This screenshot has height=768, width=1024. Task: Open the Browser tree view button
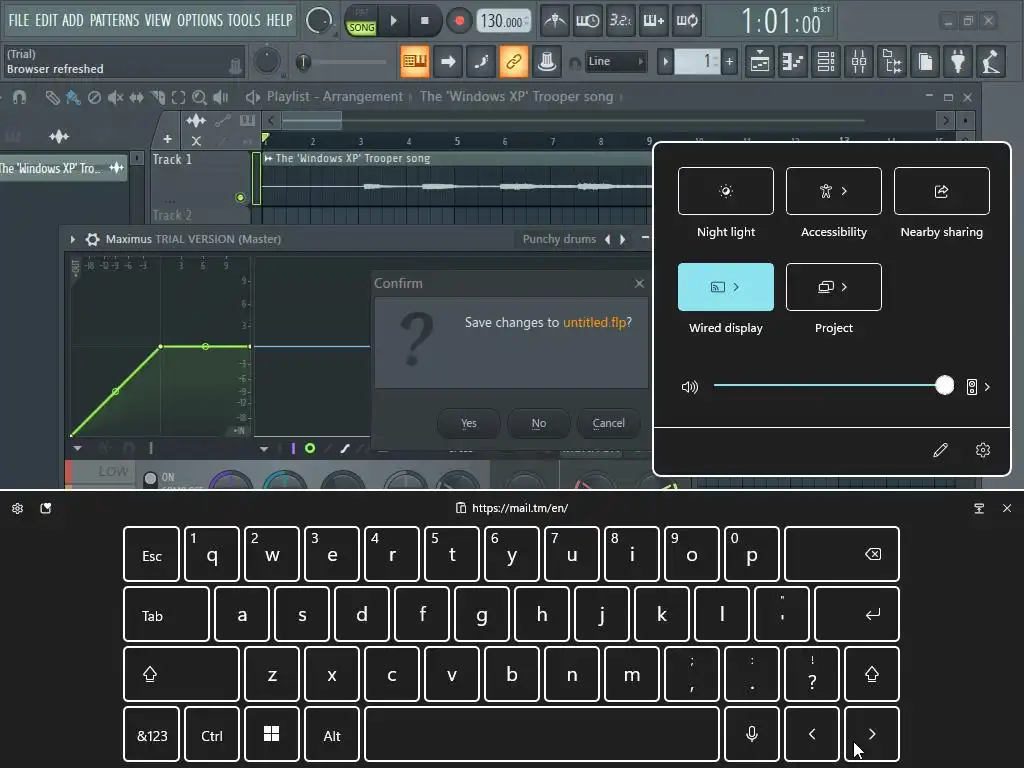[x=892, y=61]
